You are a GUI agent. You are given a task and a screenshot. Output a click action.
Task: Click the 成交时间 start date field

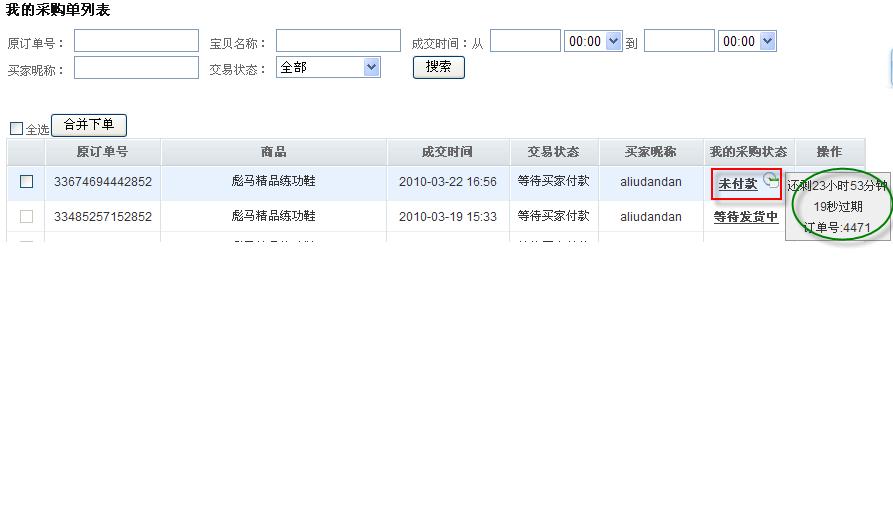click(524, 41)
